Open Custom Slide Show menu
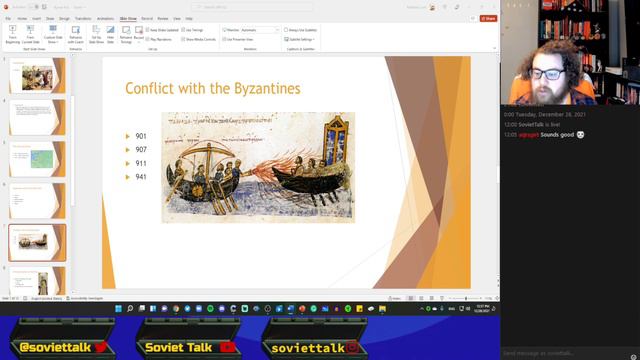Image resolution: width=640 pixels, height=360 pixels. pyautogui.click(x=53, y=35)
